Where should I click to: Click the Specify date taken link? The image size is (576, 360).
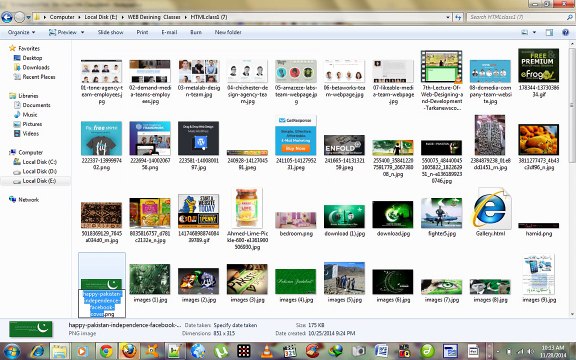point(235,325)
